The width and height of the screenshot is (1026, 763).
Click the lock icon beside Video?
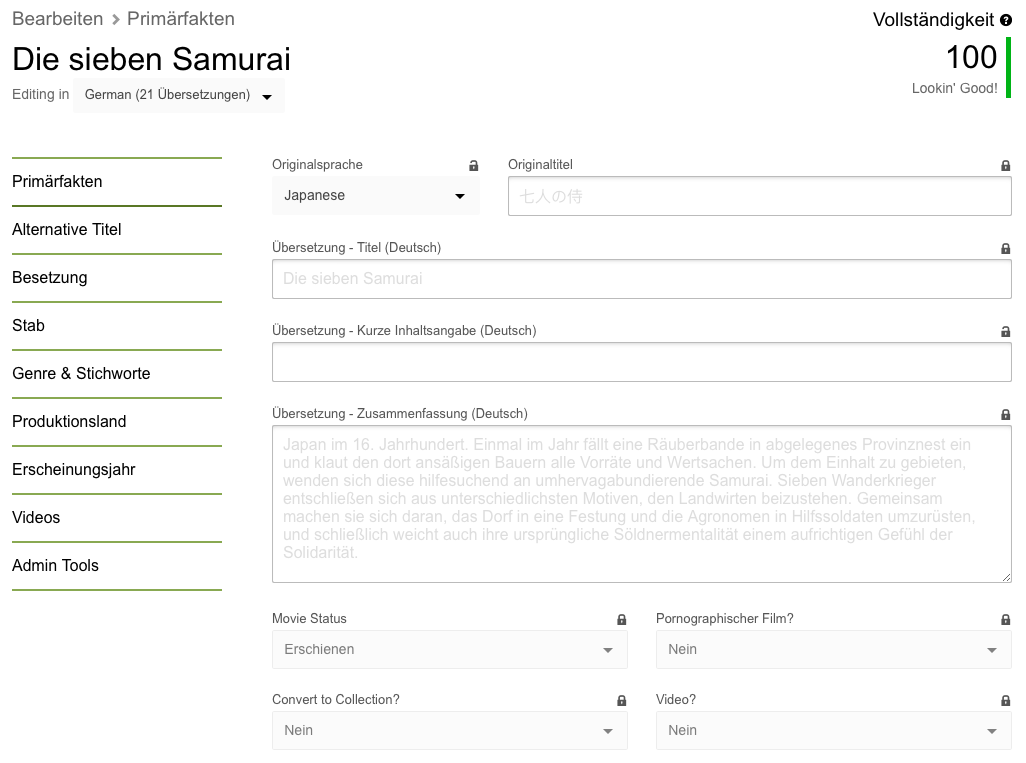[x=1006, y=700]
